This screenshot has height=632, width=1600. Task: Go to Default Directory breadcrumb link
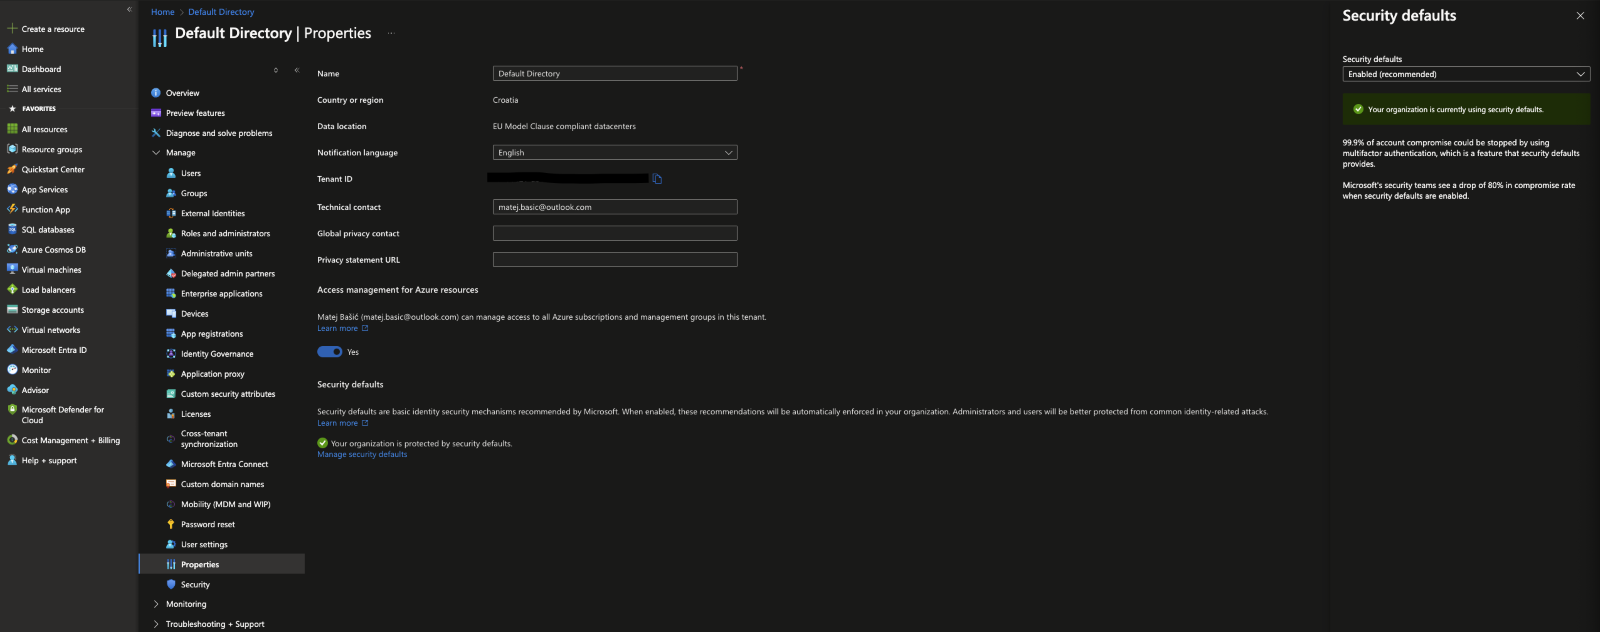coord(221,12)
